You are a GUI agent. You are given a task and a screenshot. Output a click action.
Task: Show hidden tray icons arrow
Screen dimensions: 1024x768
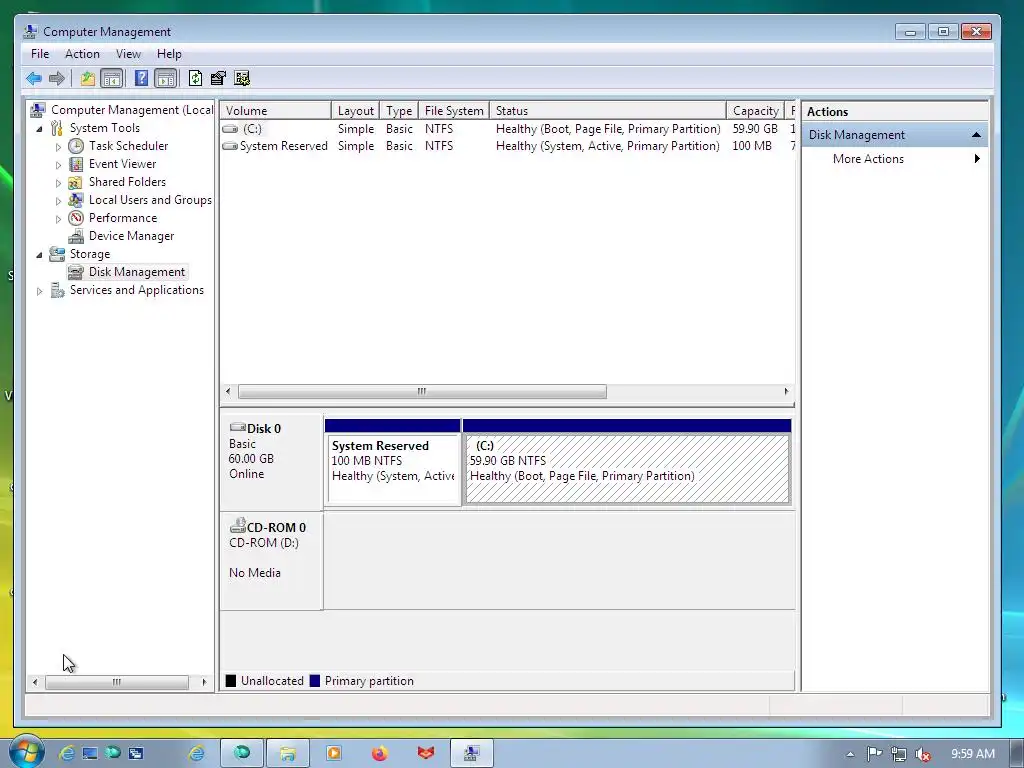click(850, 754)
